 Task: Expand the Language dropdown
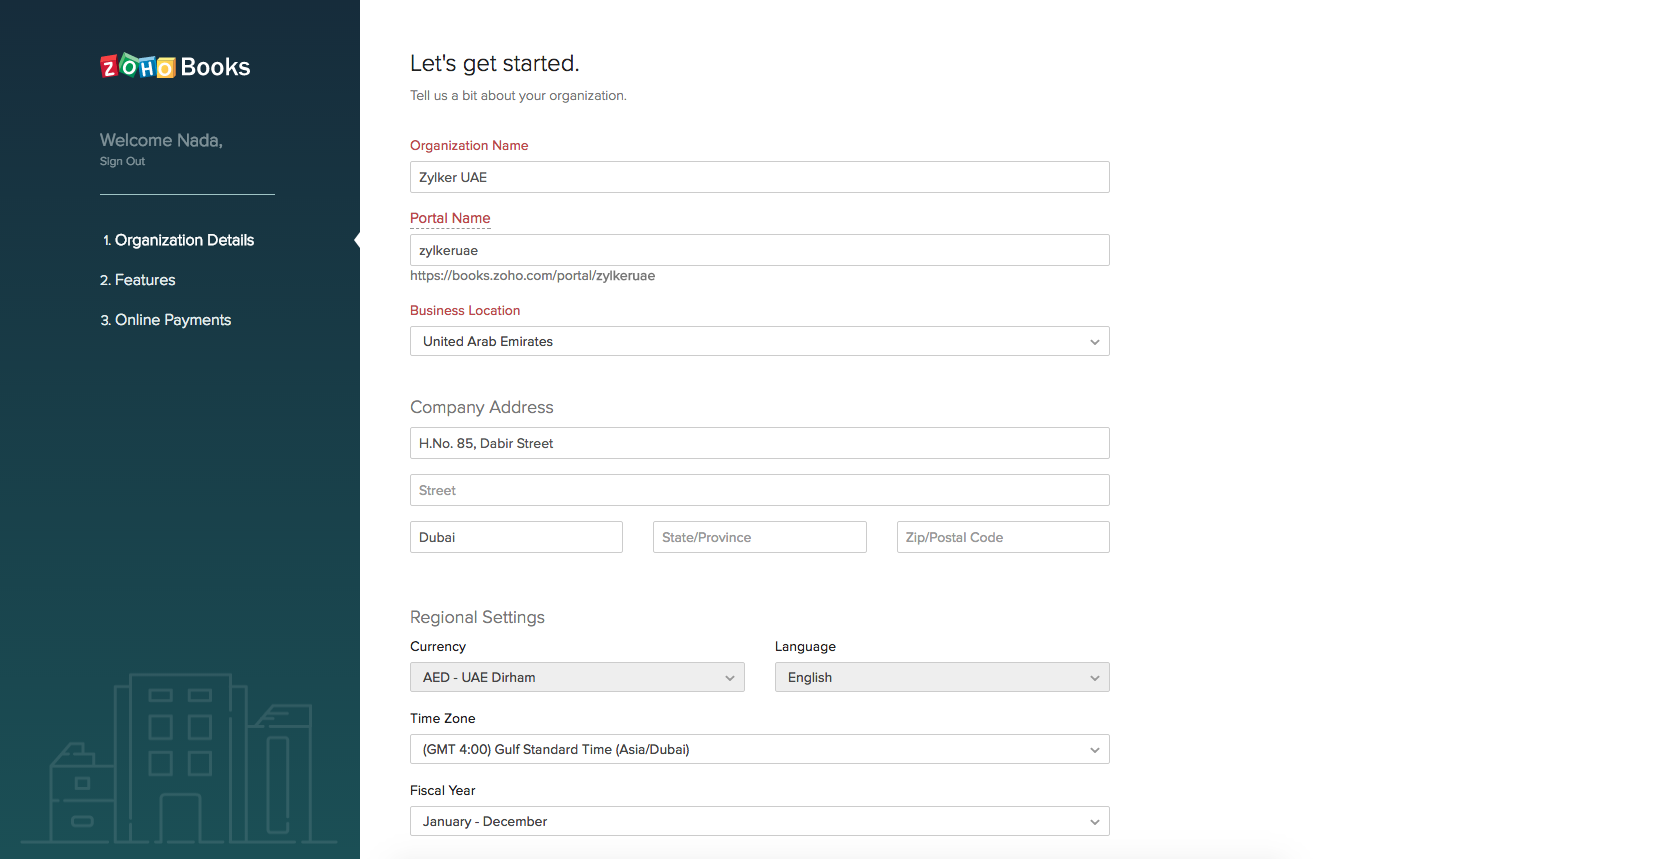[941, 677]
